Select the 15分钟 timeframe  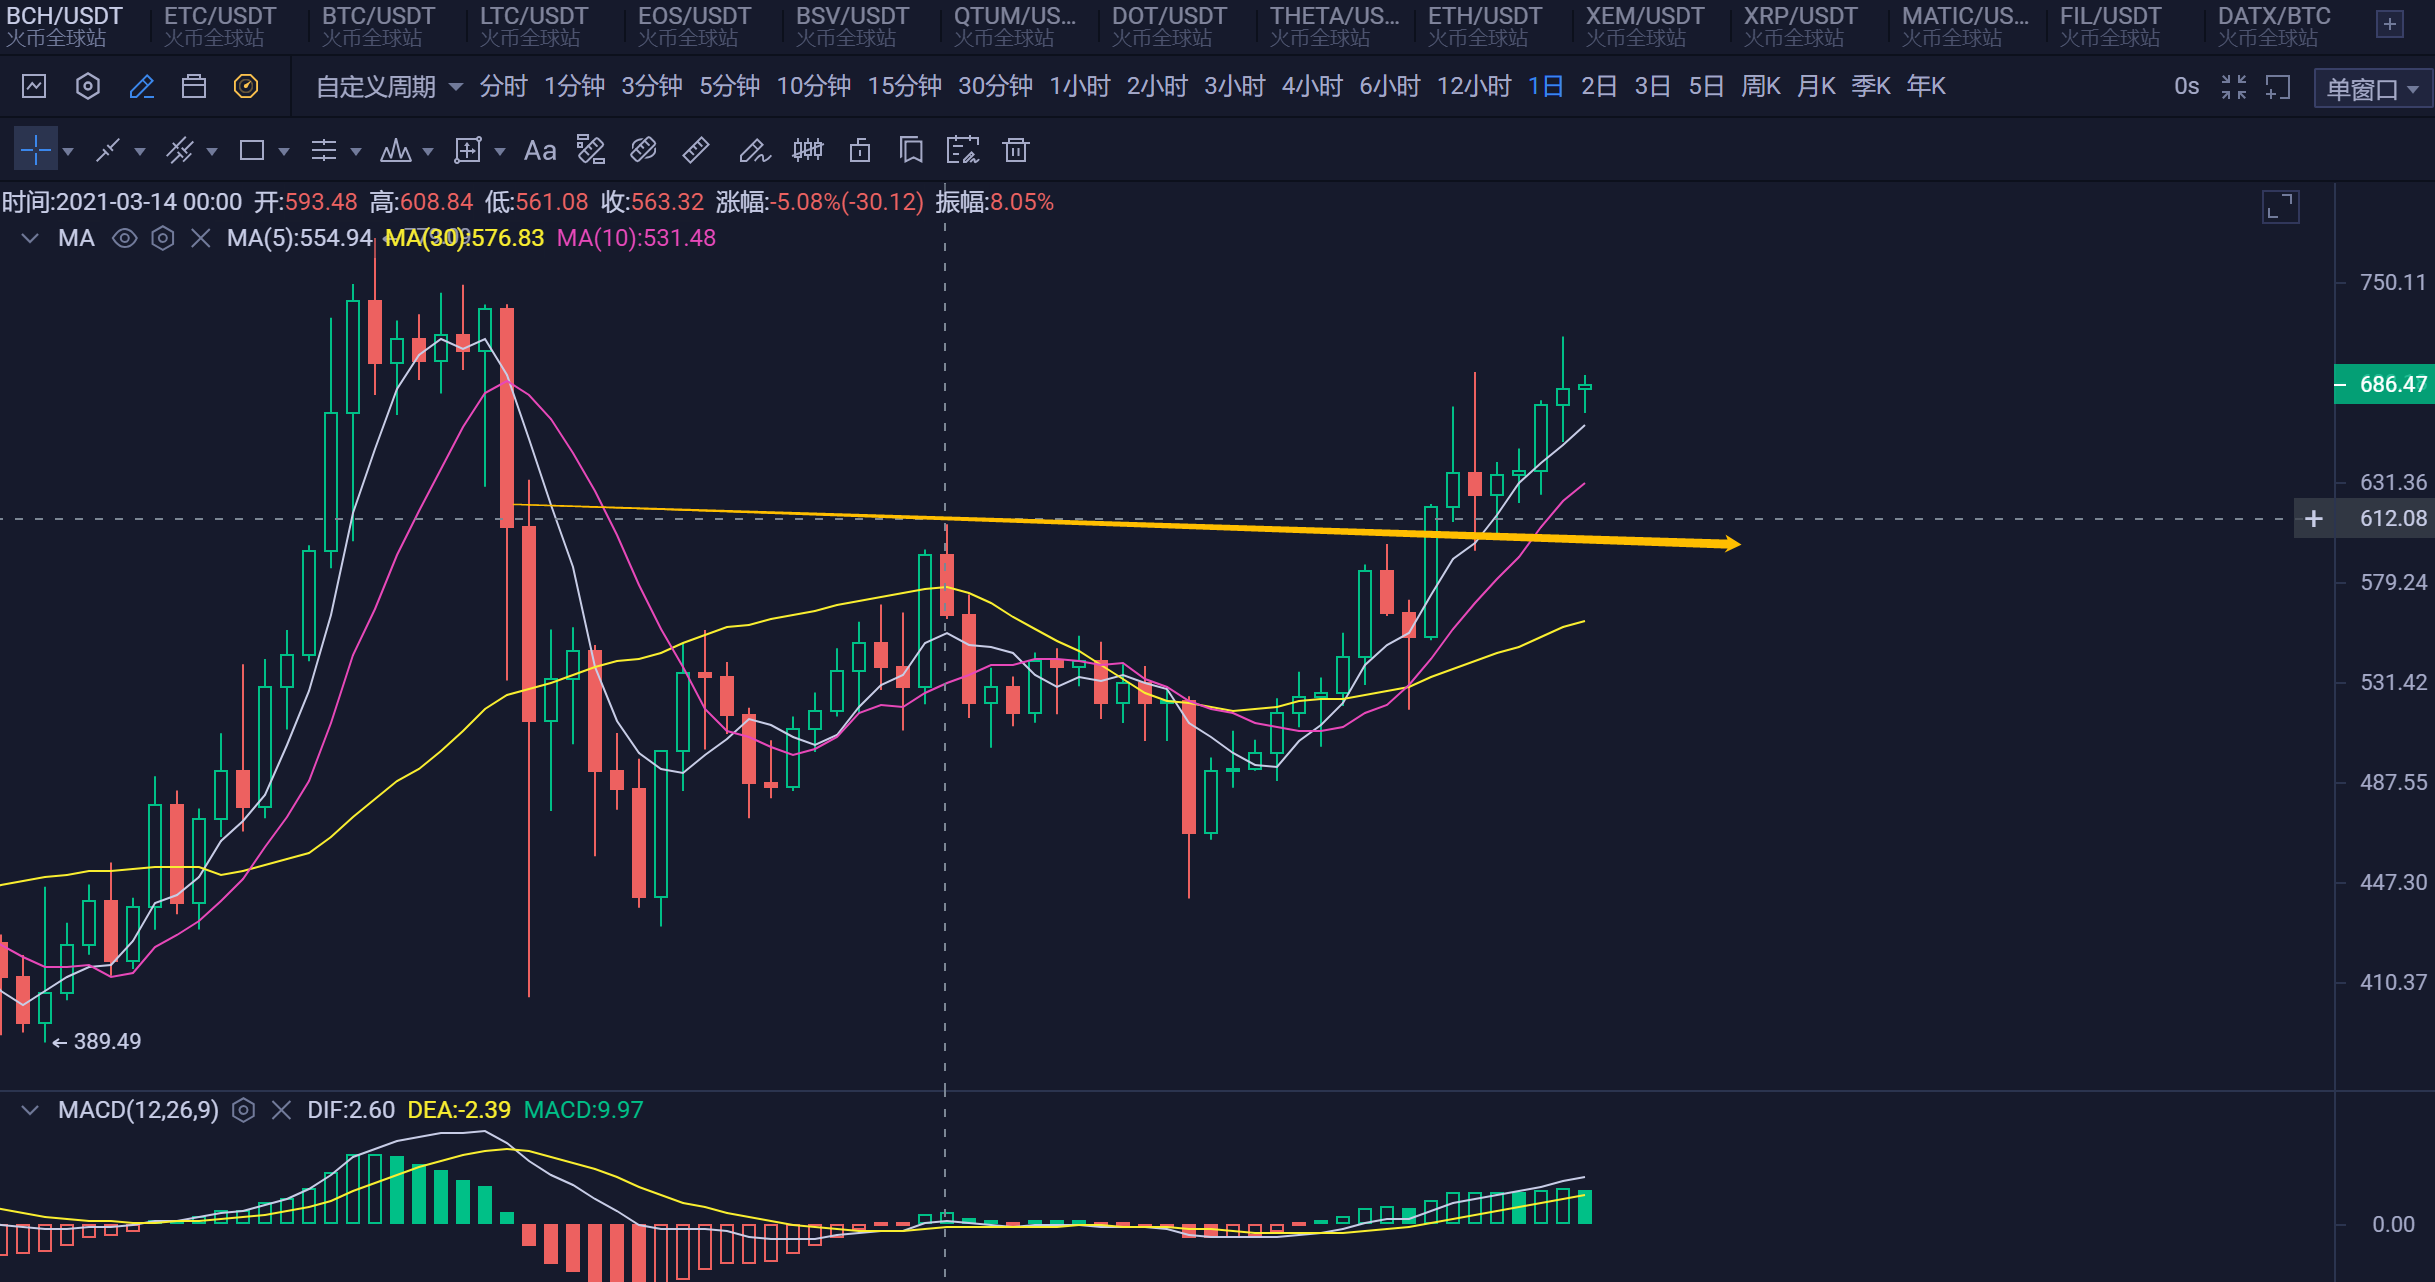point(905,87)
